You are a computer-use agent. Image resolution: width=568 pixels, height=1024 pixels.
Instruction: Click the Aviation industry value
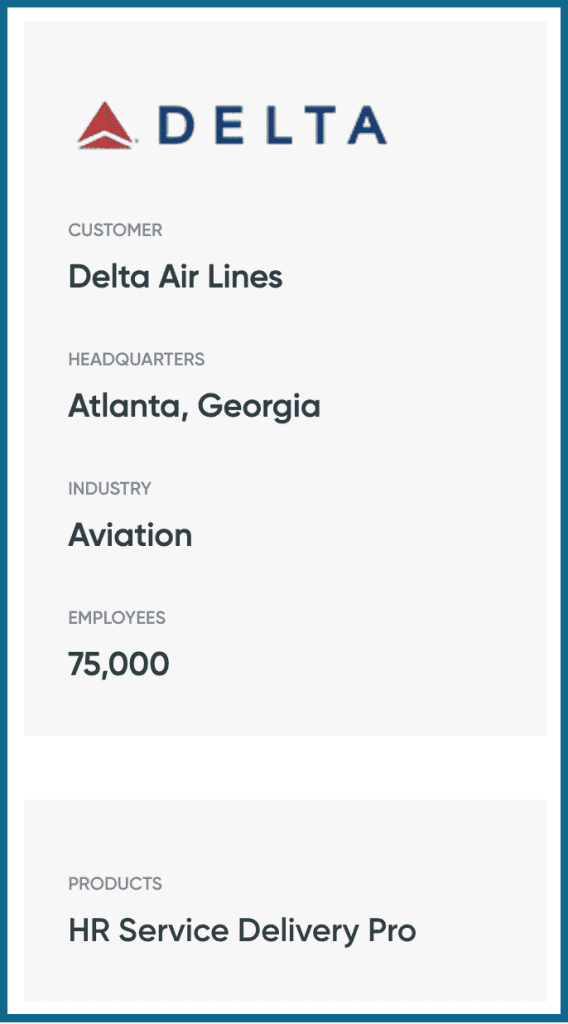pos(130,536)
